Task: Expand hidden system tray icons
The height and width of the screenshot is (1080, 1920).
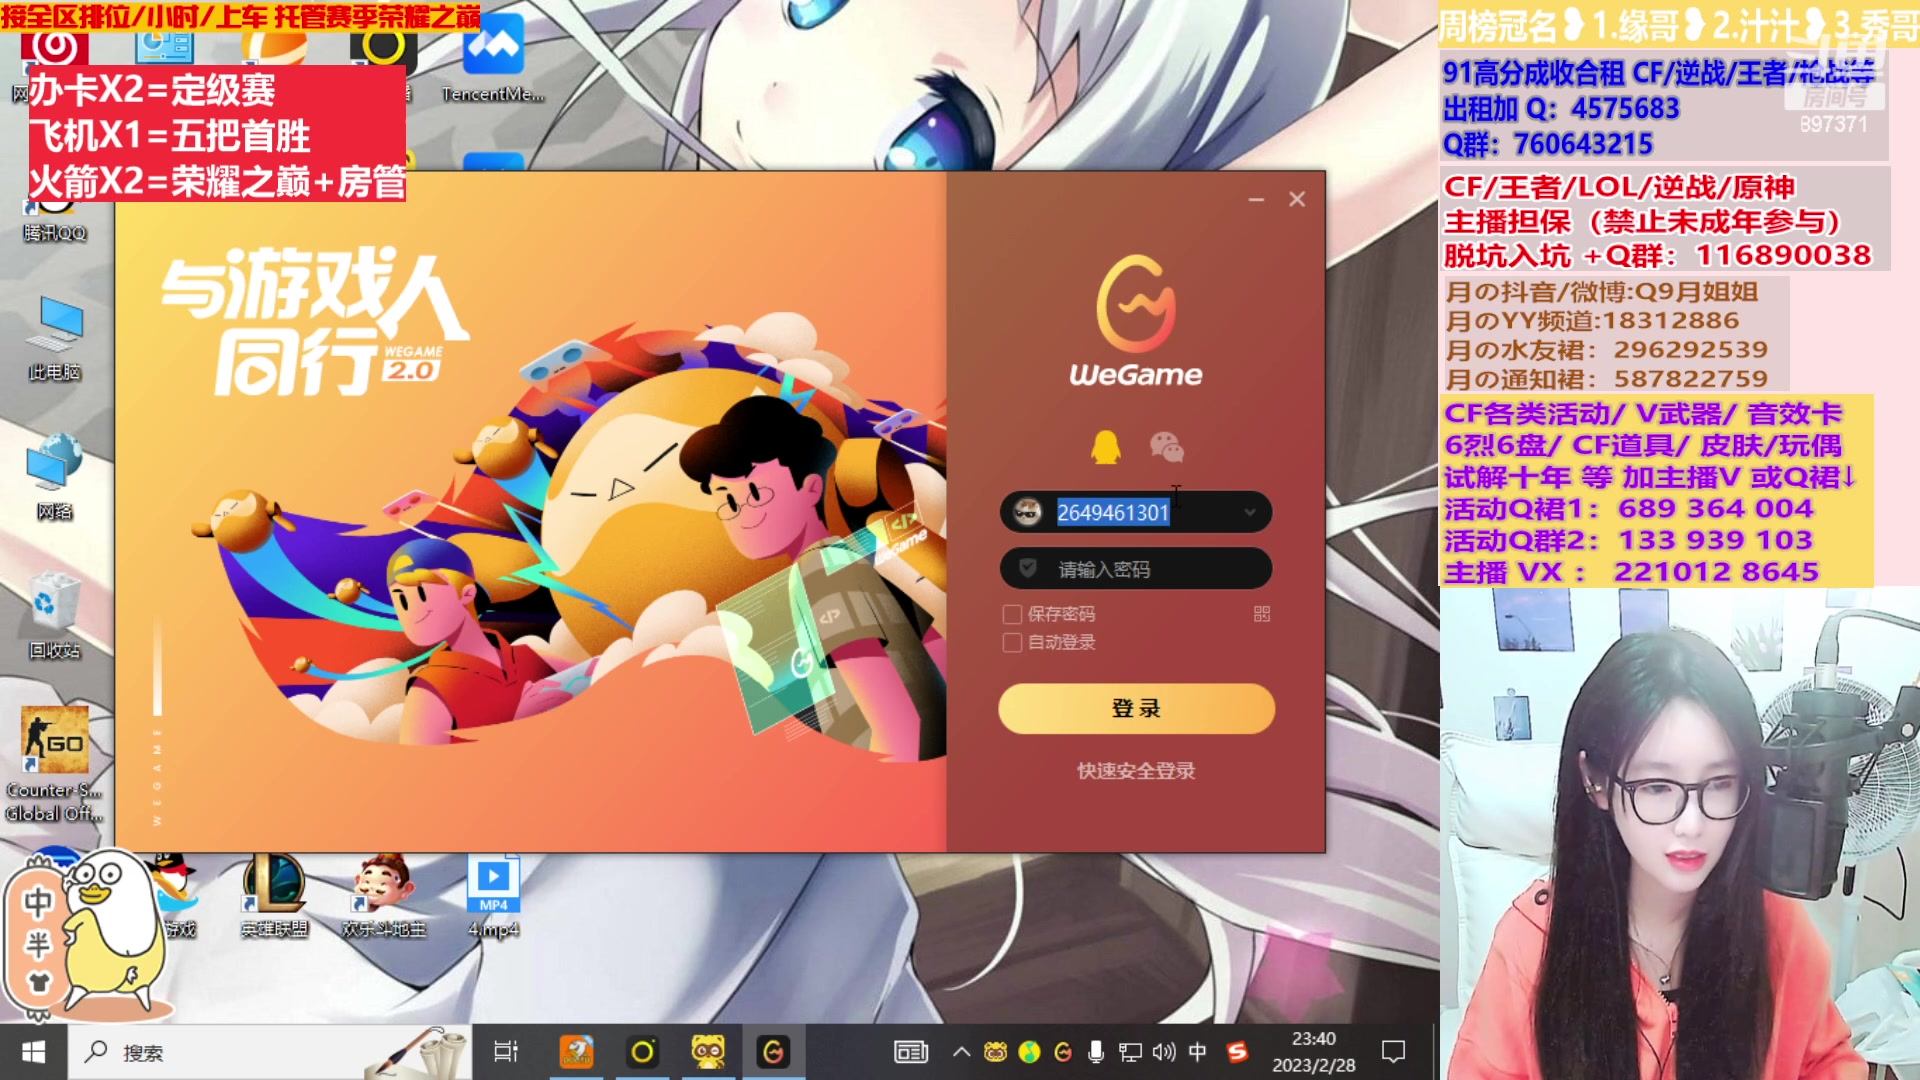Action: coord(961,1052)
